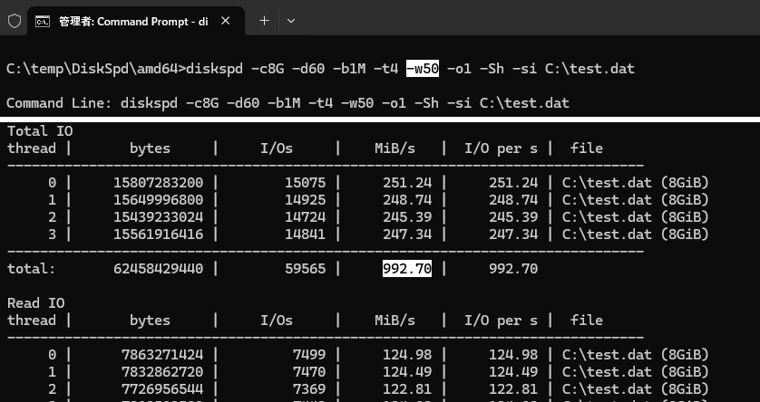
Task: Click I/Os value 14925
Action: 305,200
